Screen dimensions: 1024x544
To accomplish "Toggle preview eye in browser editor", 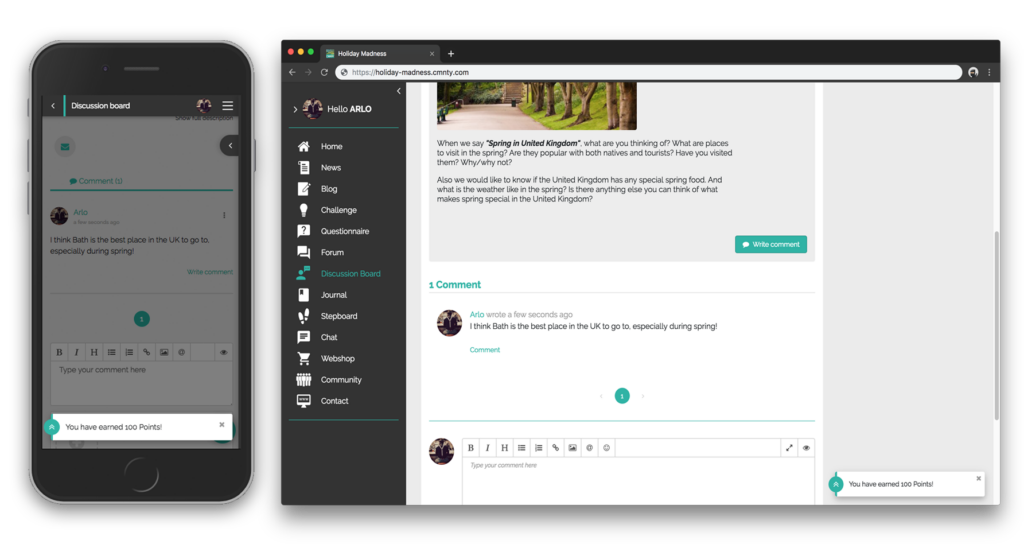I will pos(806,448).
